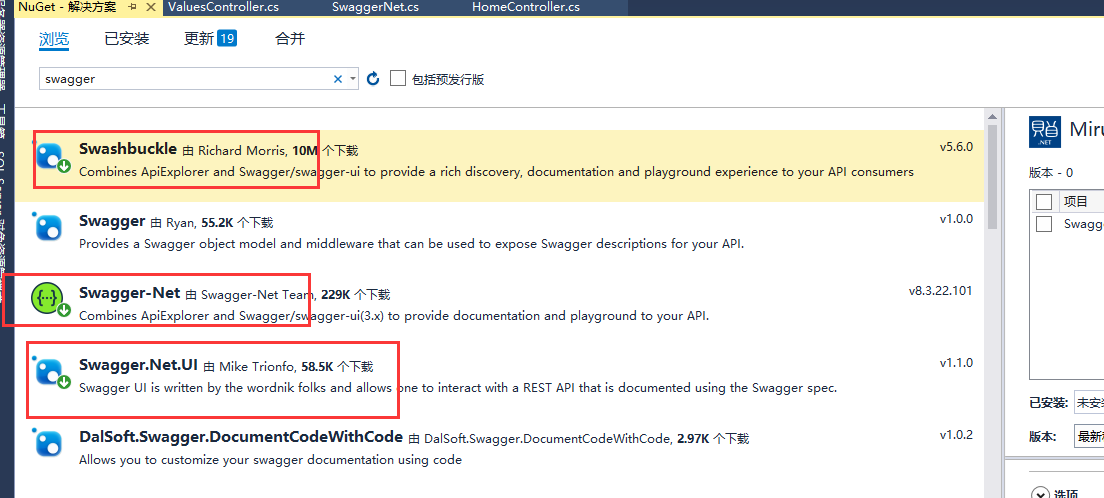The image size is (1104, 498).
Task: Switch to the Consolidate (合并) tab
Action: coord(290,39)
